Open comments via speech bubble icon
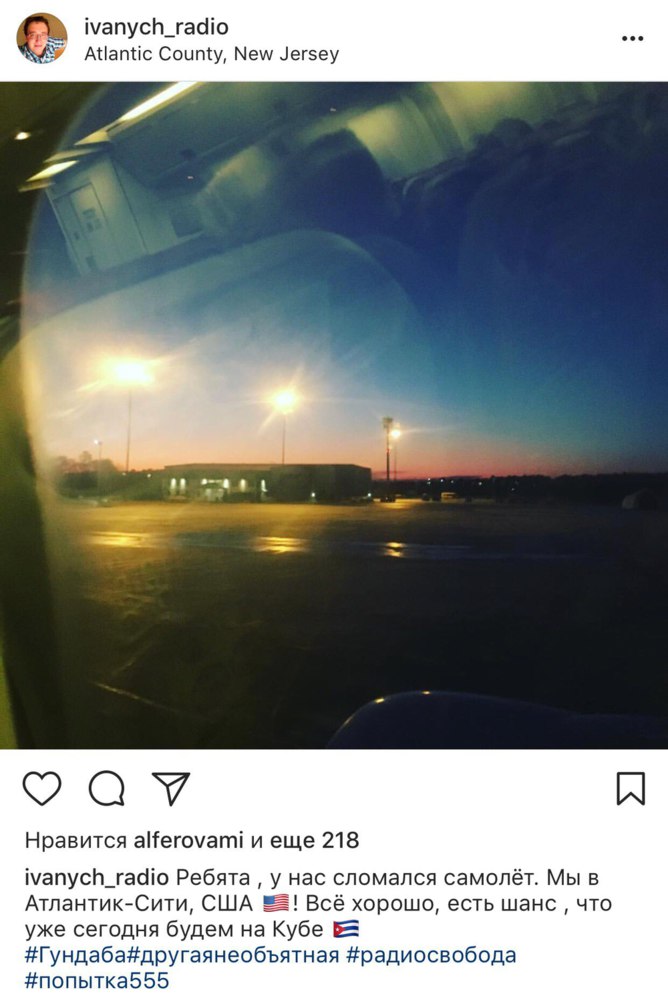Image resolution: width=668 pixels, height=1000 pixels. [x=107, y=789]
